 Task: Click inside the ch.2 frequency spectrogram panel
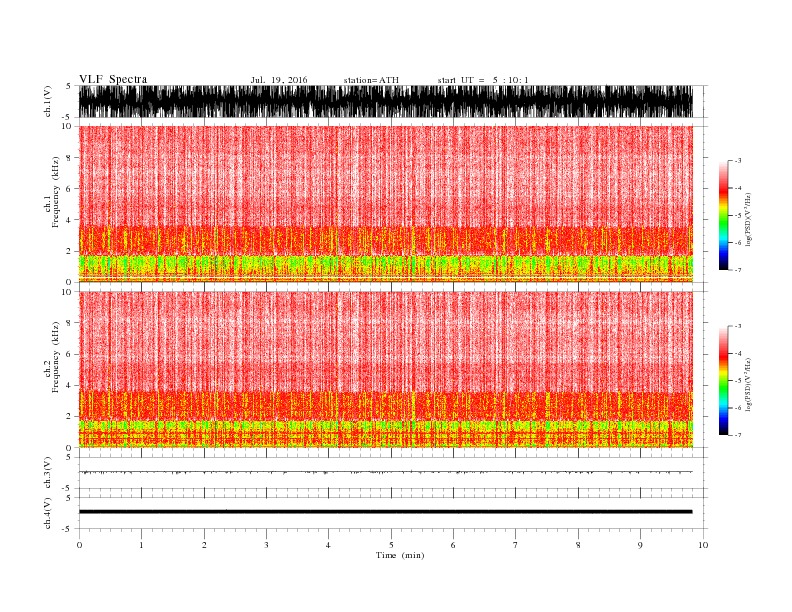(x=385, y=370)
